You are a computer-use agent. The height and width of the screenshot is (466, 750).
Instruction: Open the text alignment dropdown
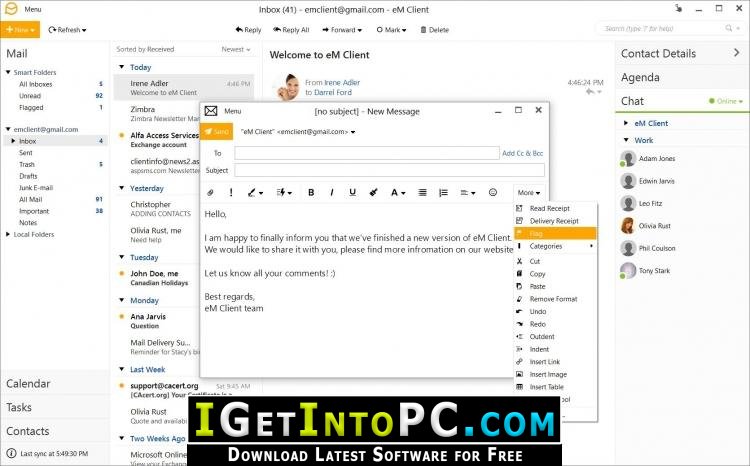467,192
